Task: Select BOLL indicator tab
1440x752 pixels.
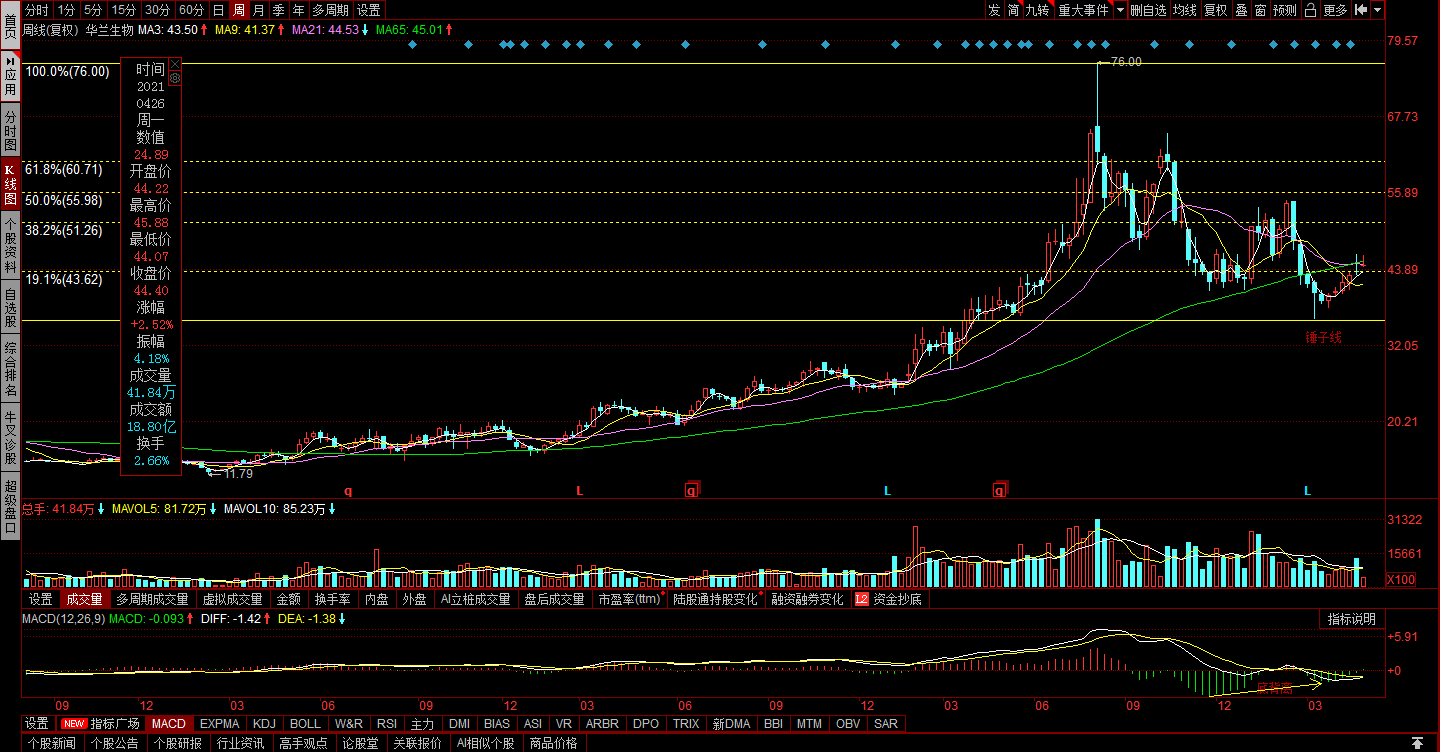Action: 305,723
